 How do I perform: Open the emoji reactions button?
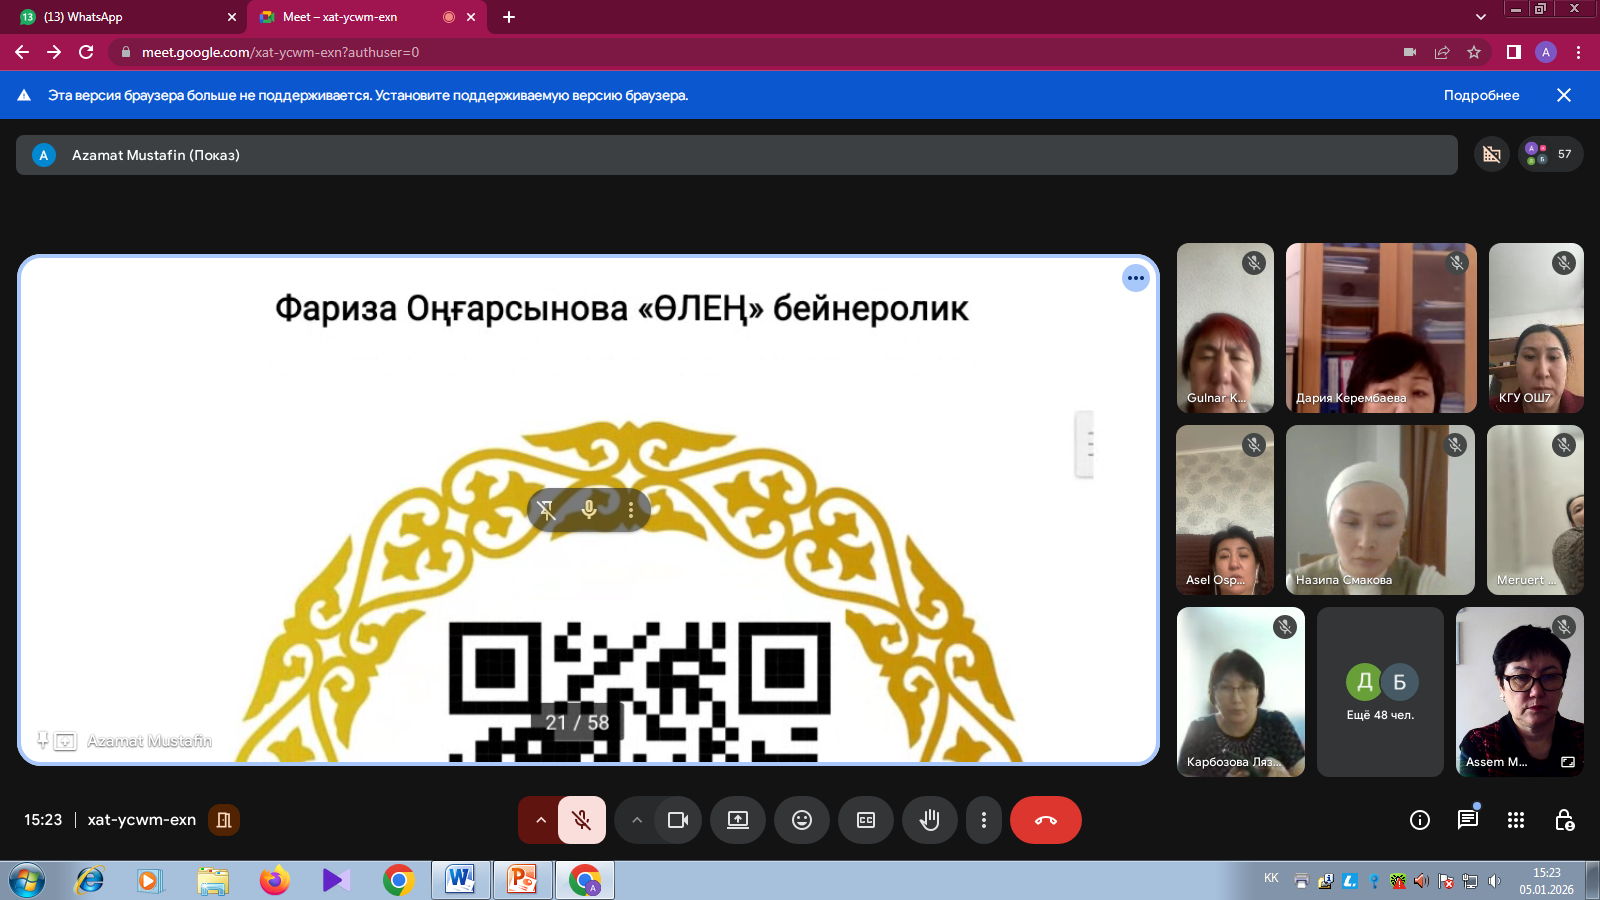[802, 820]
